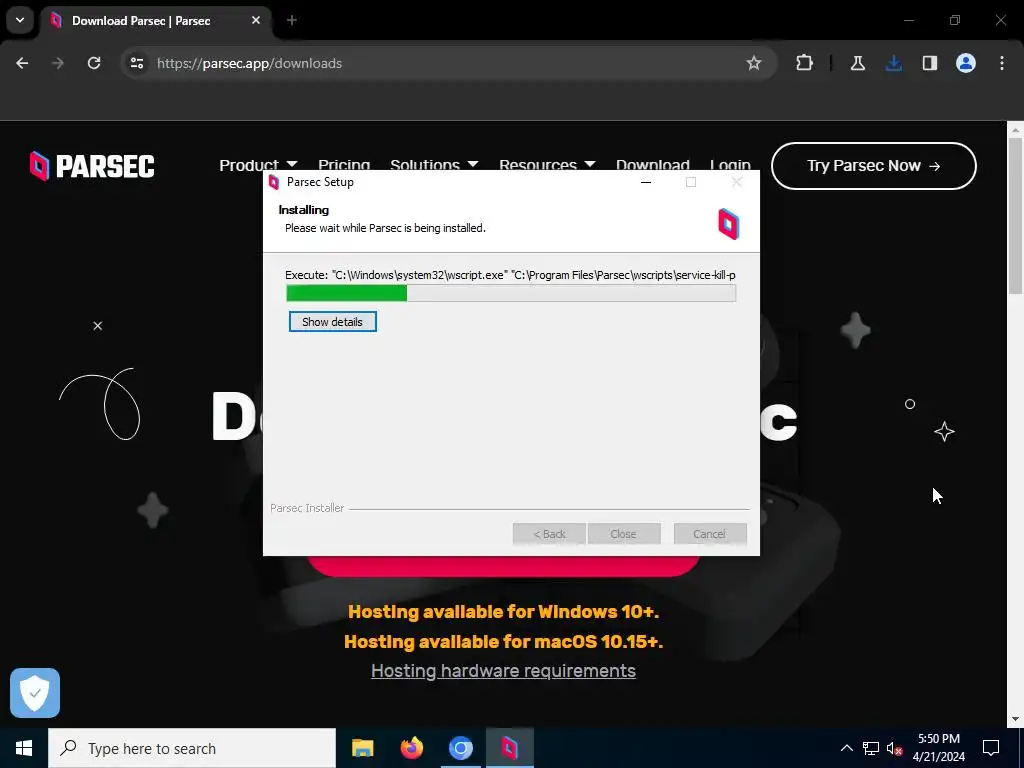The width and height of the screenshot is (1024, 768).
Task: Reload the page with the refresh icon
Action: coord(94,63)
